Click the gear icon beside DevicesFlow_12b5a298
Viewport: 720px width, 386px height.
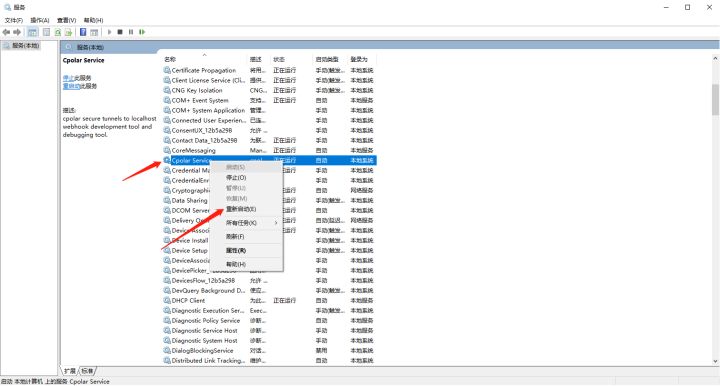tap(167, 280)
